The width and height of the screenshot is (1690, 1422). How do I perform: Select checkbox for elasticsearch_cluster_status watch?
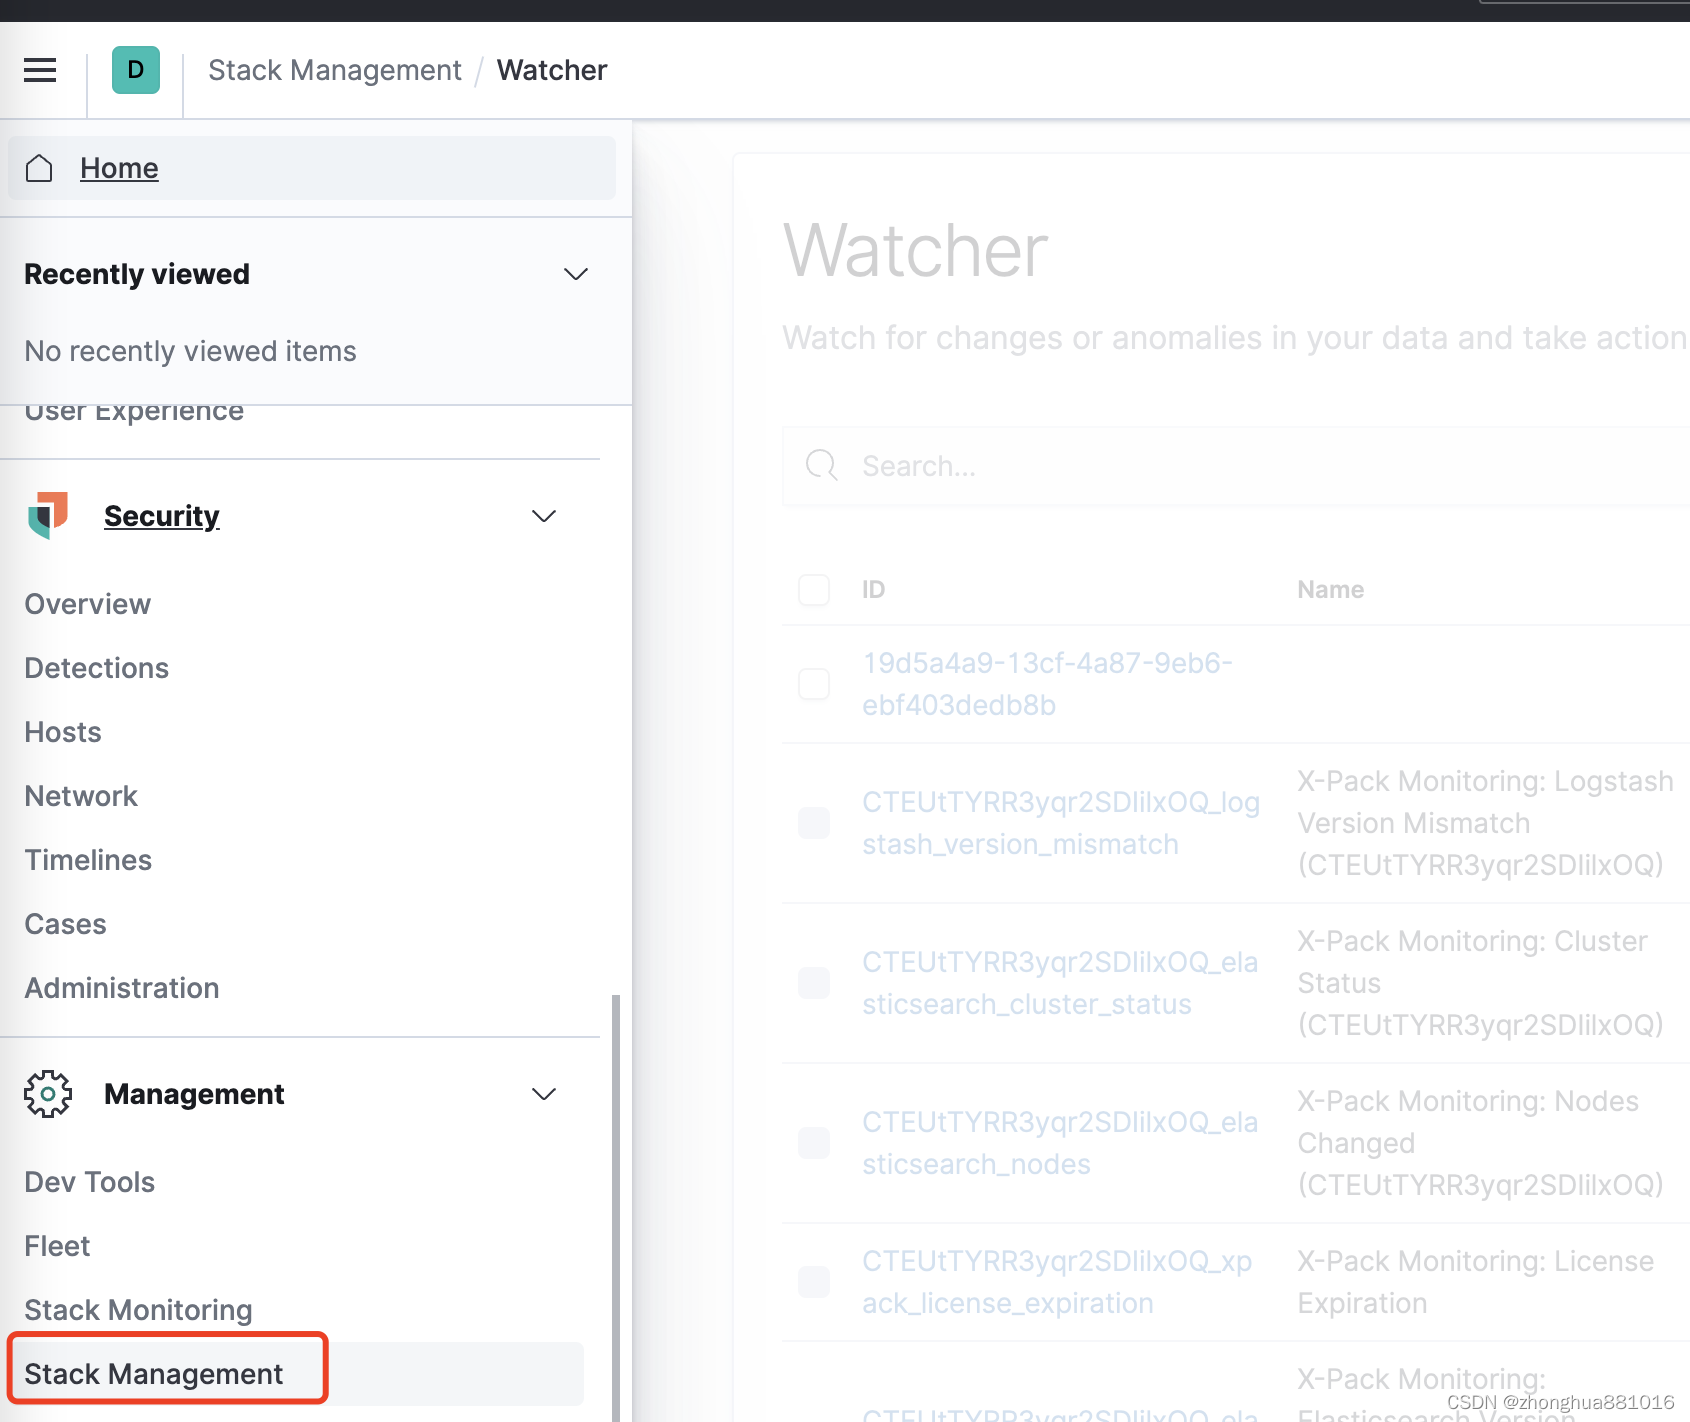(814, 983)
